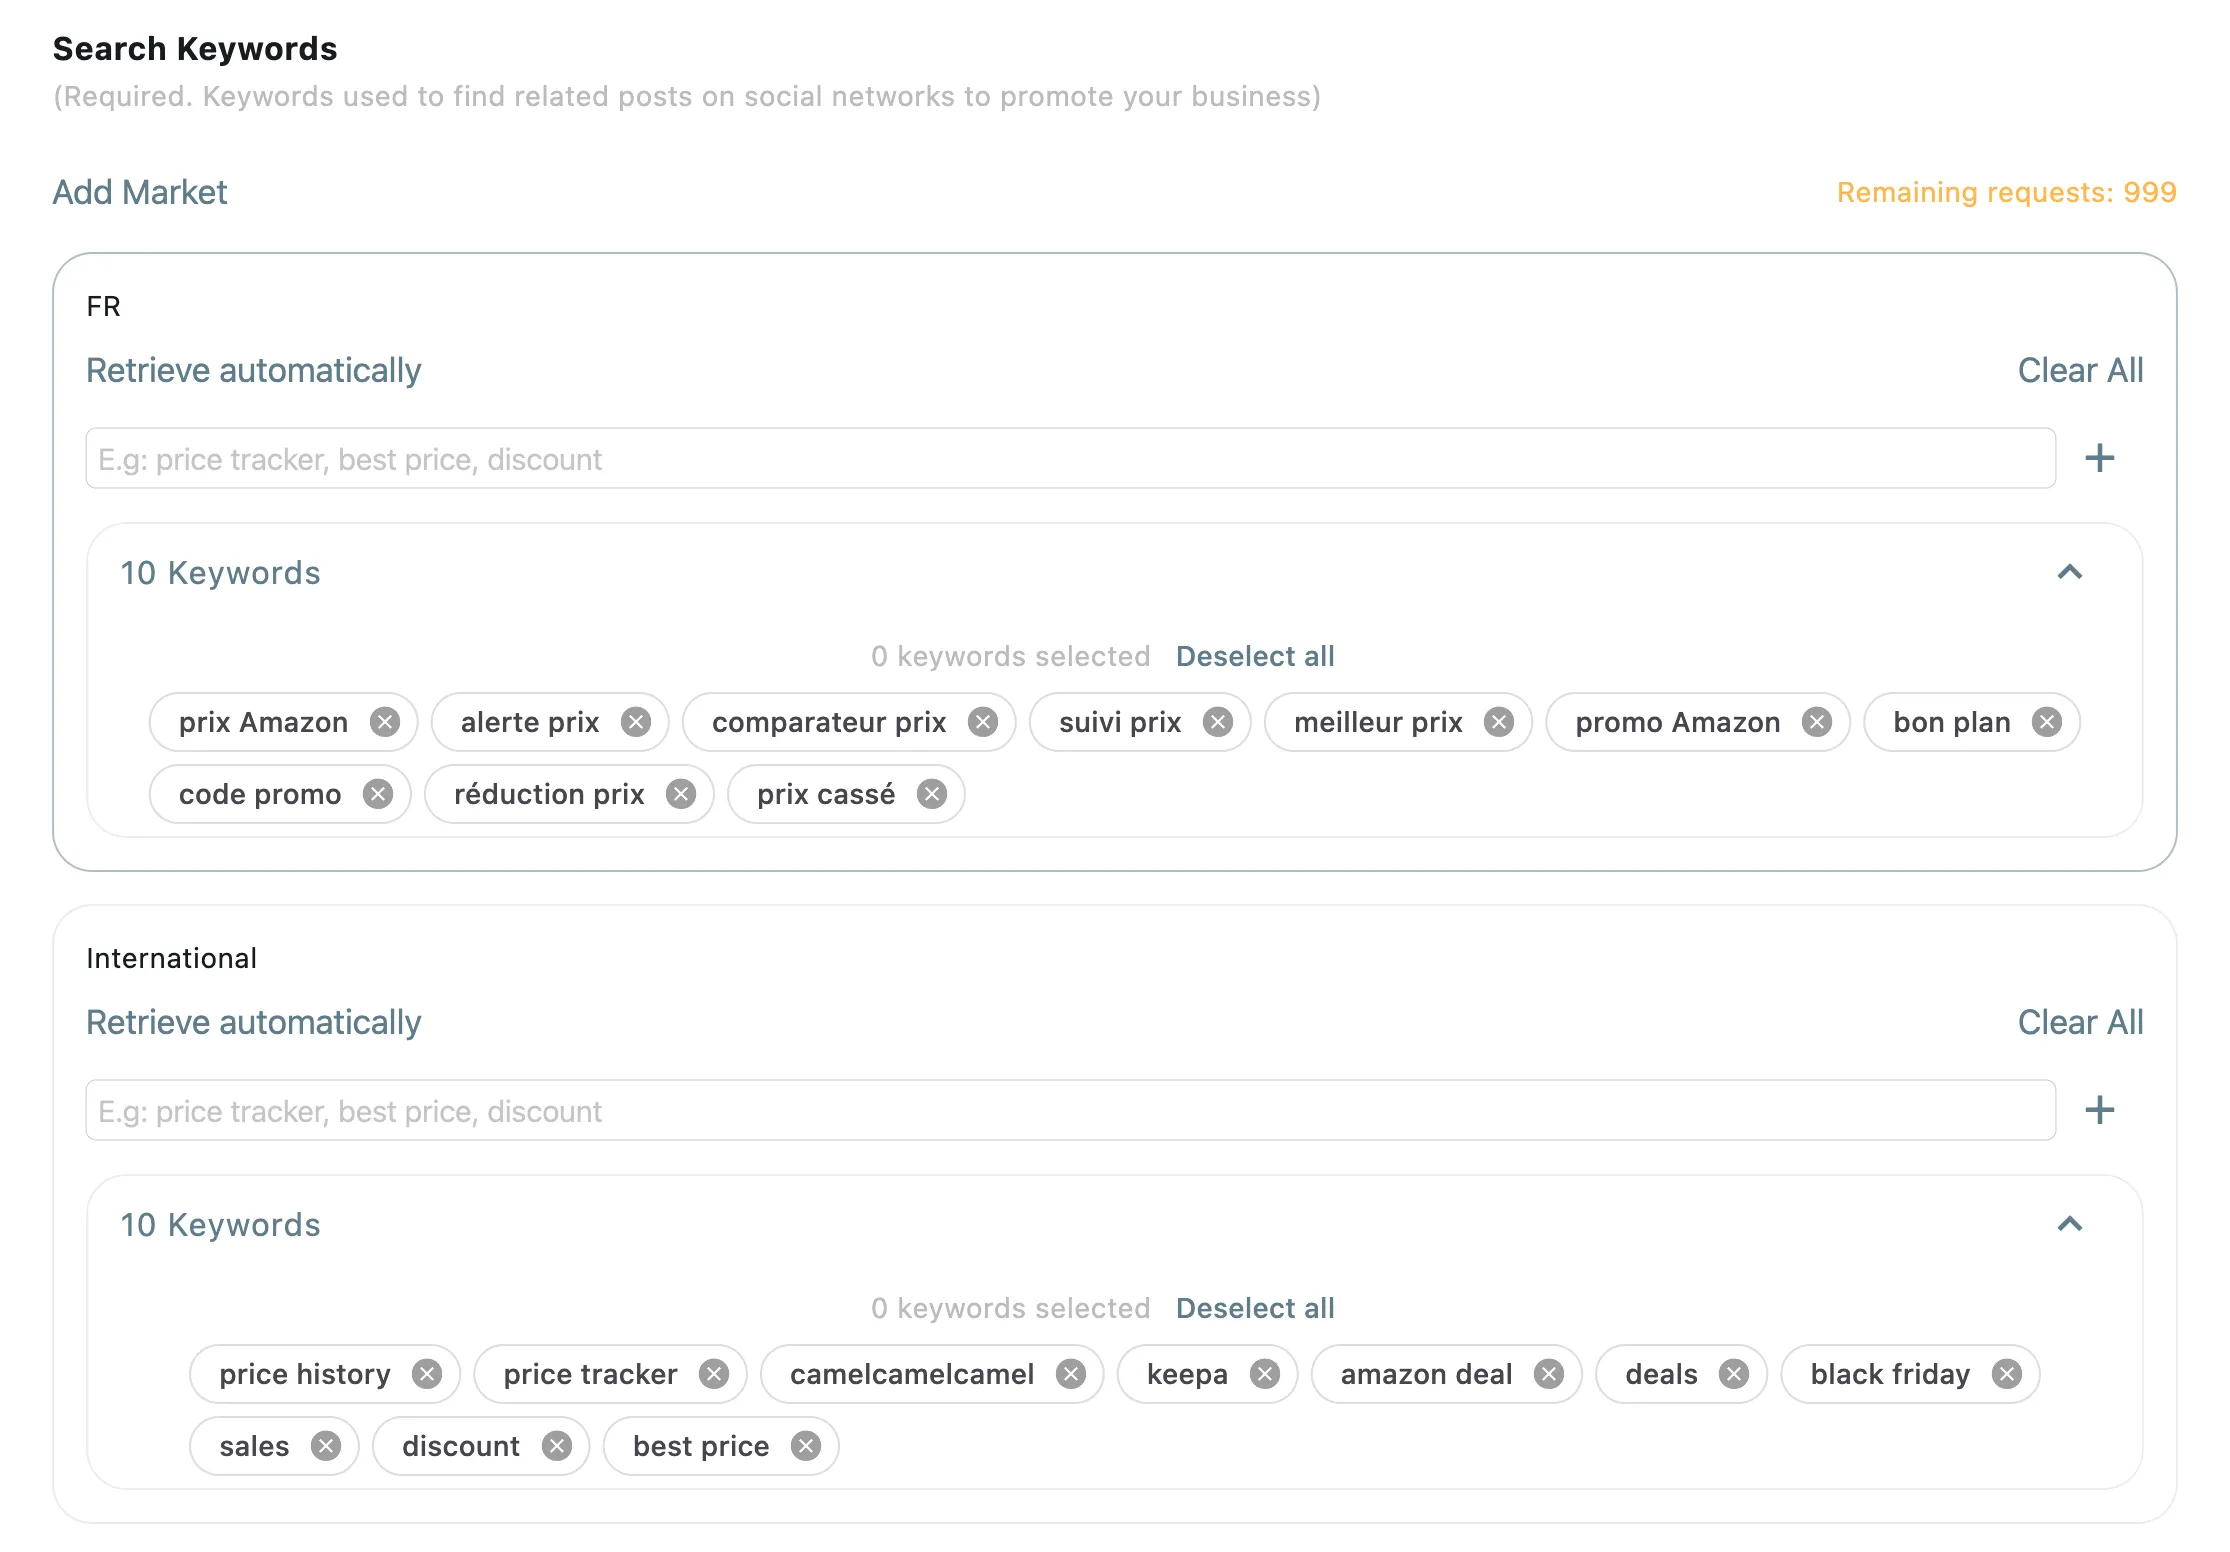Click the plus icon in International market
This screenshot has width=2230, height=1552.
click(x=2099, y=1110)
